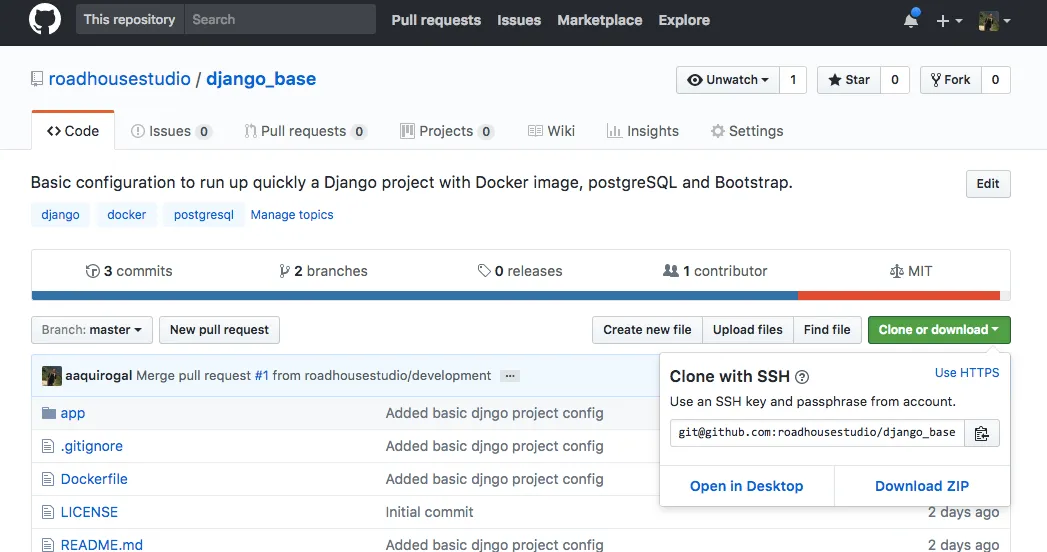Click Open in Desktop
This screenshot has height=552, width=1047.
click(747, 486)
